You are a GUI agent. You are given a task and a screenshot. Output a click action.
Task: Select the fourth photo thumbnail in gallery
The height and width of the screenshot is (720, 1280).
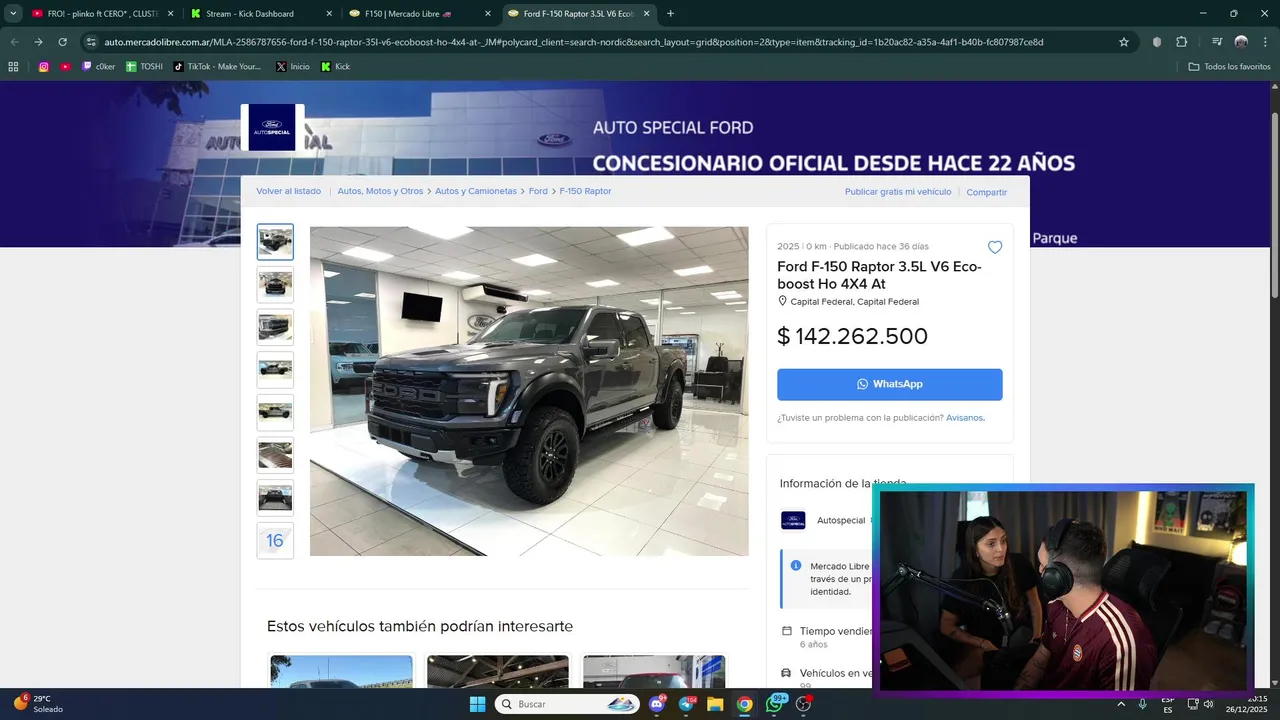pyautogui.click(x=275, y=370)
